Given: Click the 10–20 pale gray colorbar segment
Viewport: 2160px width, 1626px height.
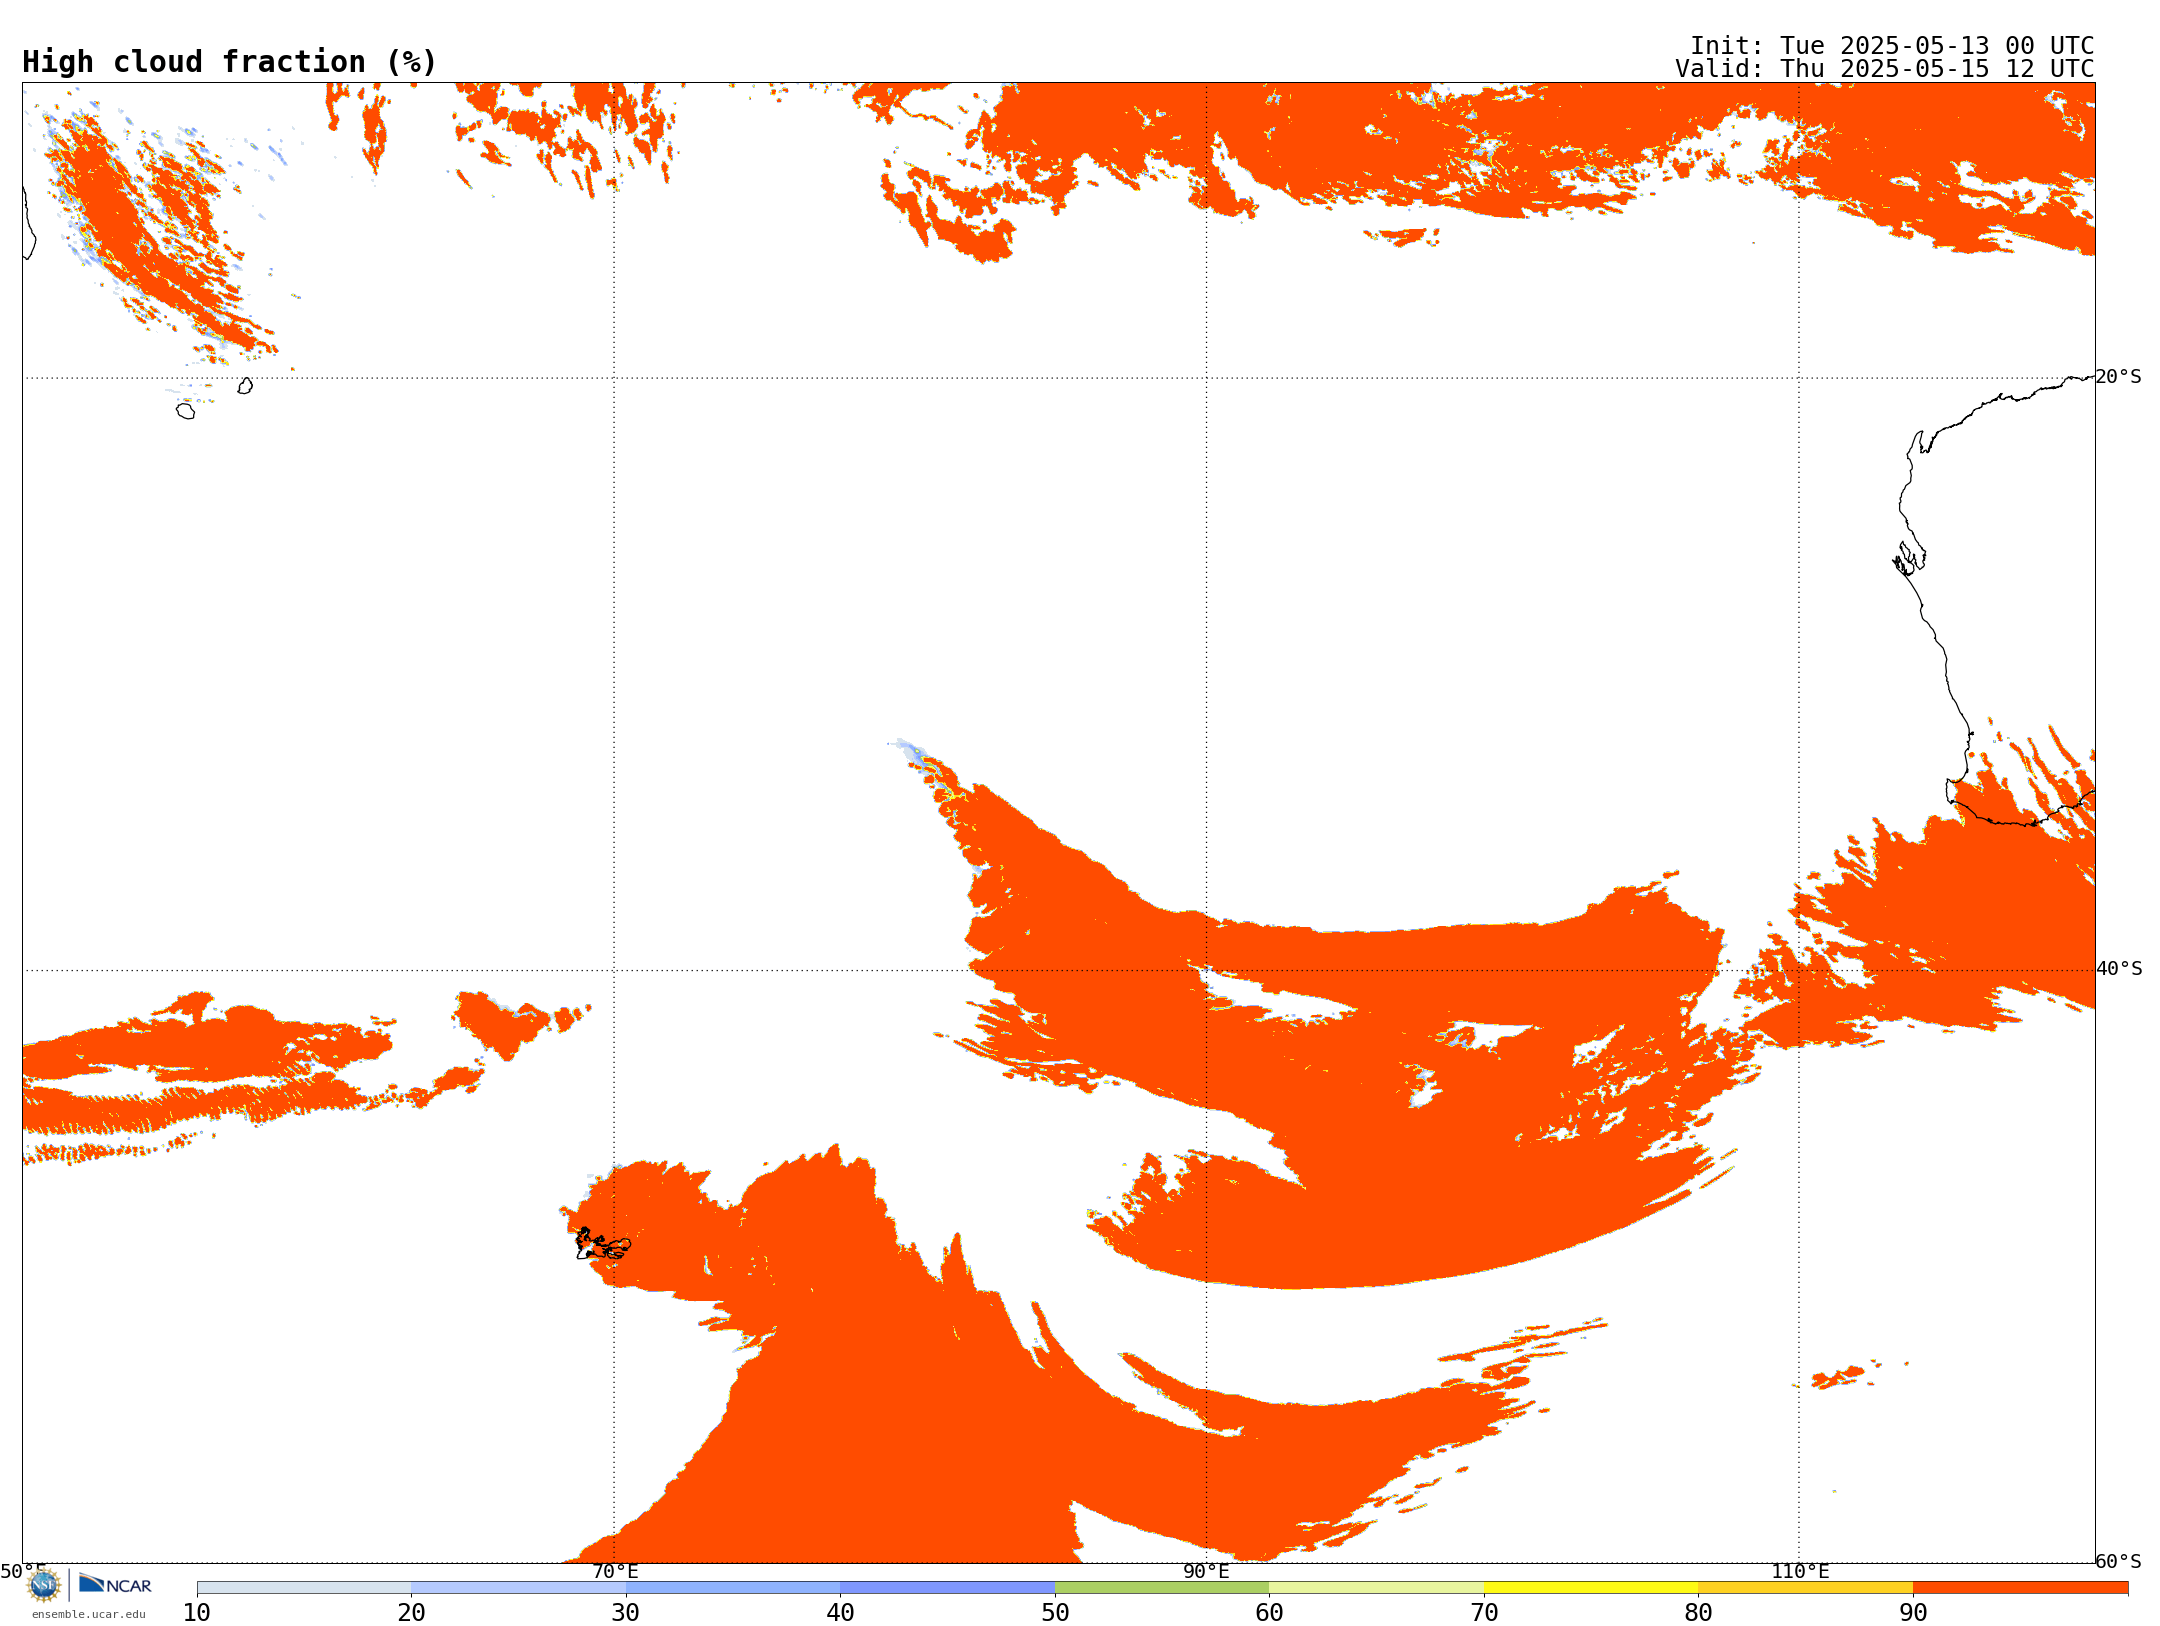Looking at the screenshot, I should click(304, 1588).
